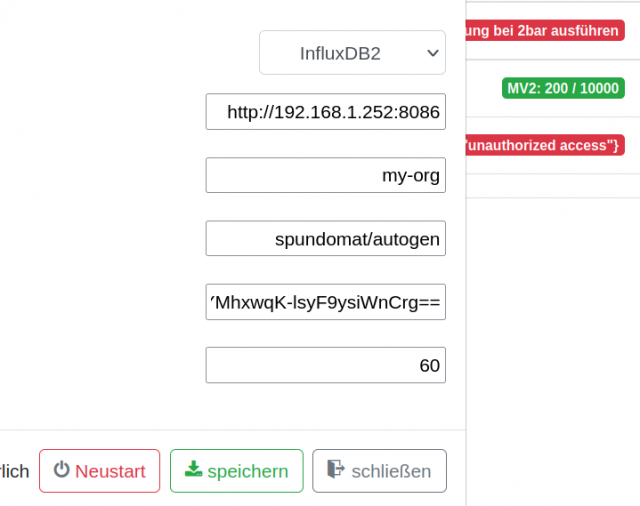Click the speichern label text
This screenshot has height=506, width=640.
248,472
